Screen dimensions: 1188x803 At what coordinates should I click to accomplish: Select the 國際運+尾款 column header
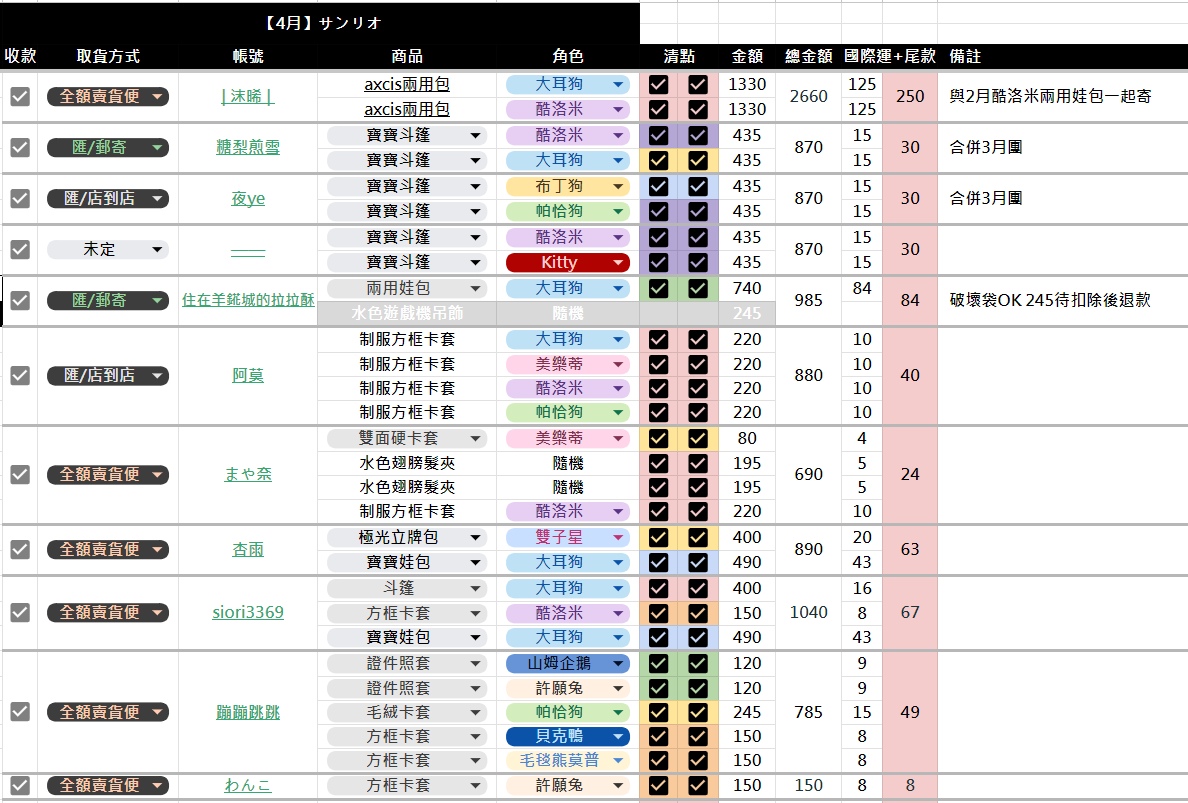pyautogui.click(x=889, y=56)
